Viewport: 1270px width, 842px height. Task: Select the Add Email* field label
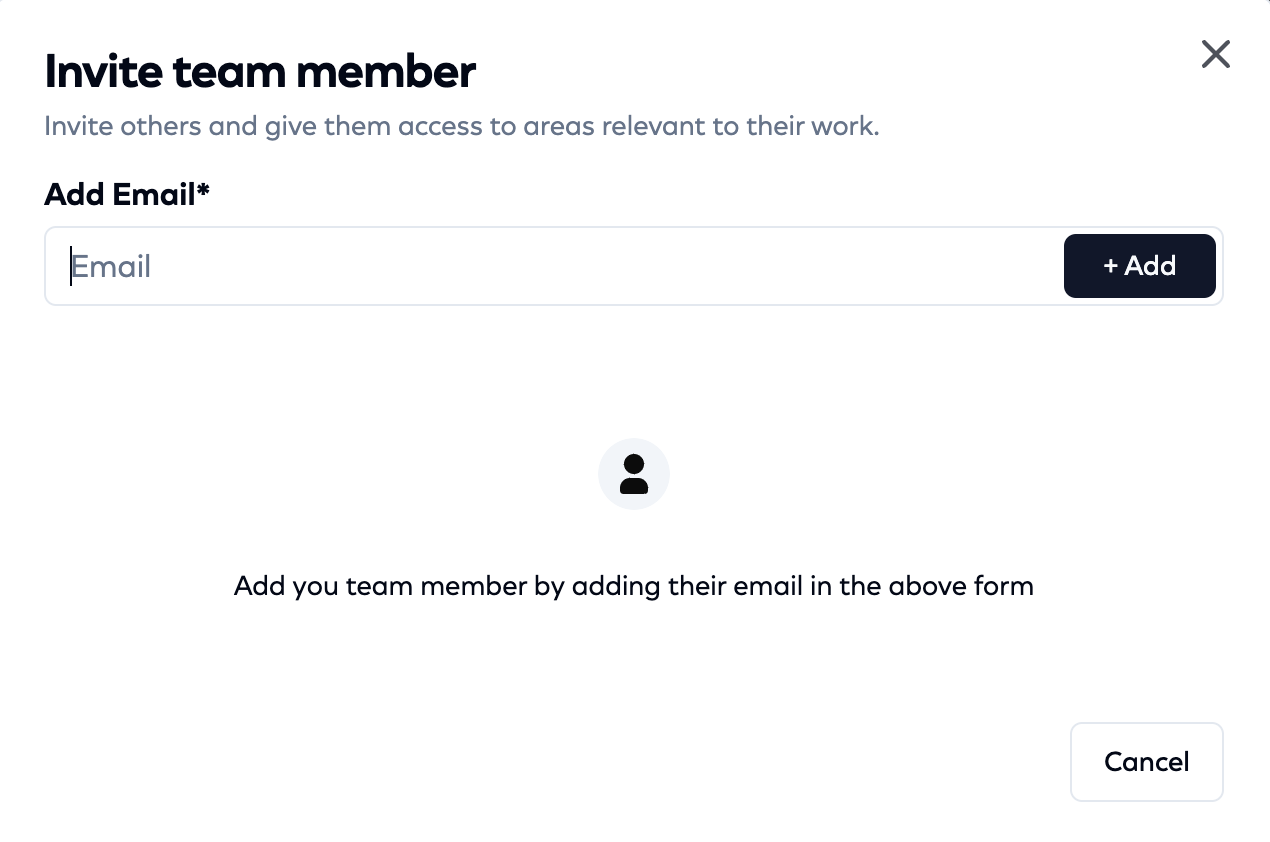tap(127, 194)
